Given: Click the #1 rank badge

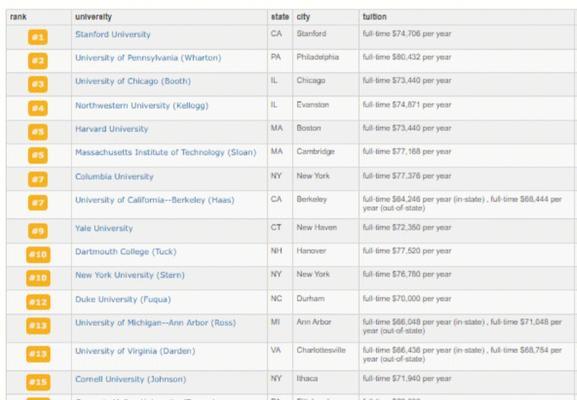Looking at the screenshot, I should [x=38, y=37].
